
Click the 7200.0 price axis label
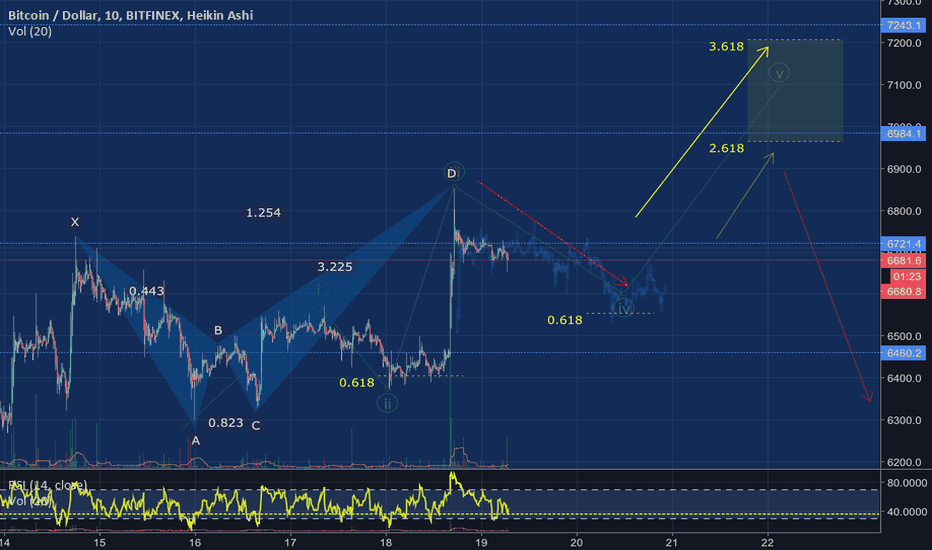coord(904,43)
